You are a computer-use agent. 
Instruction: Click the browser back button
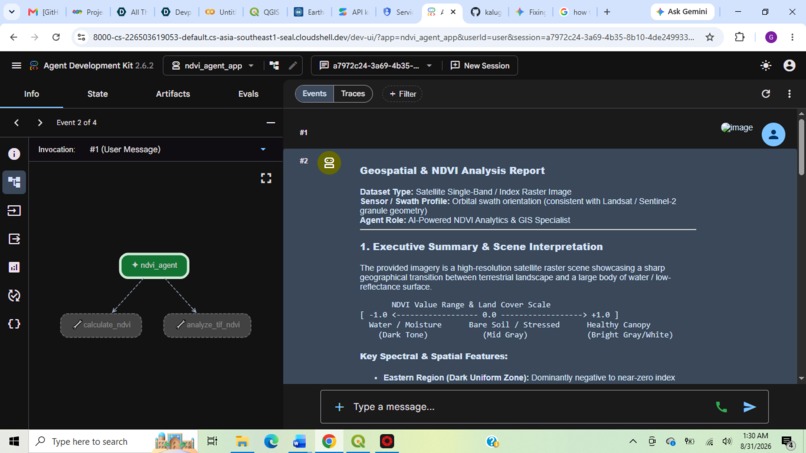click(x=14, y=37)
